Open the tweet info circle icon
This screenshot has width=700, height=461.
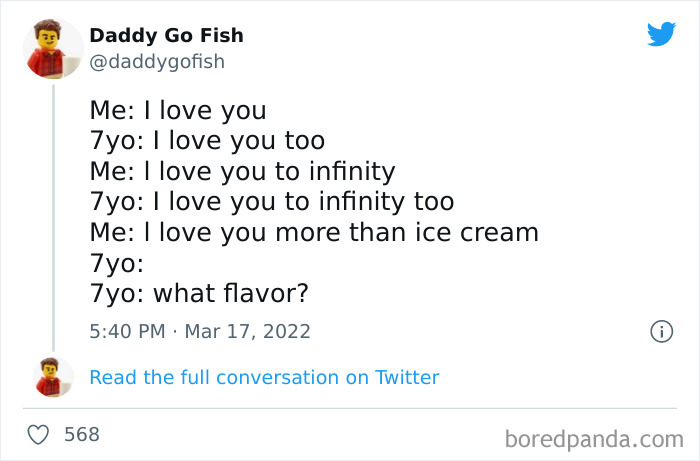661,331
